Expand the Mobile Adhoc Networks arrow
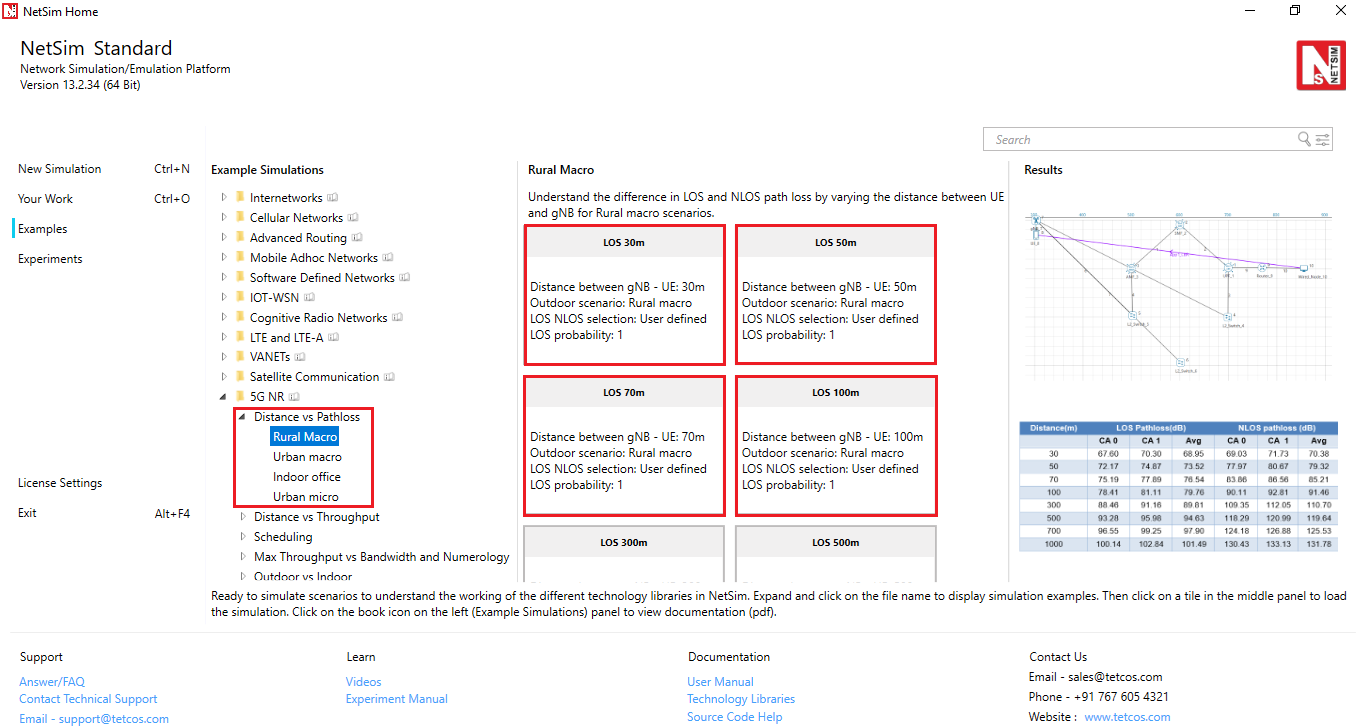 click(224, 258)
